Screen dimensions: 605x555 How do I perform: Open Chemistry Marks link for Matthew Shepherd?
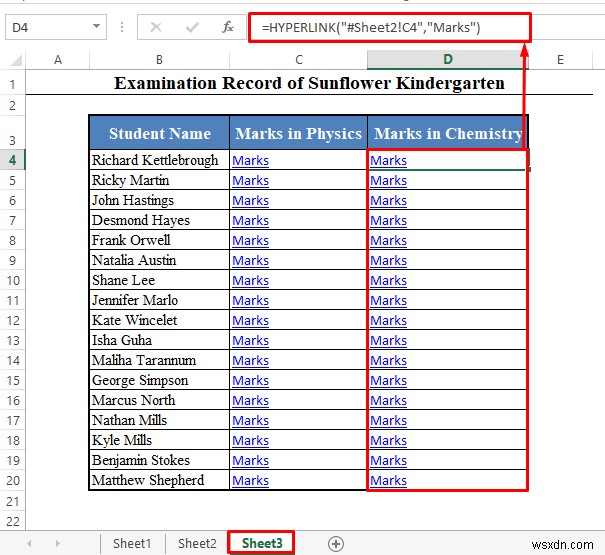pyautogui.click(x=388, y=481)
